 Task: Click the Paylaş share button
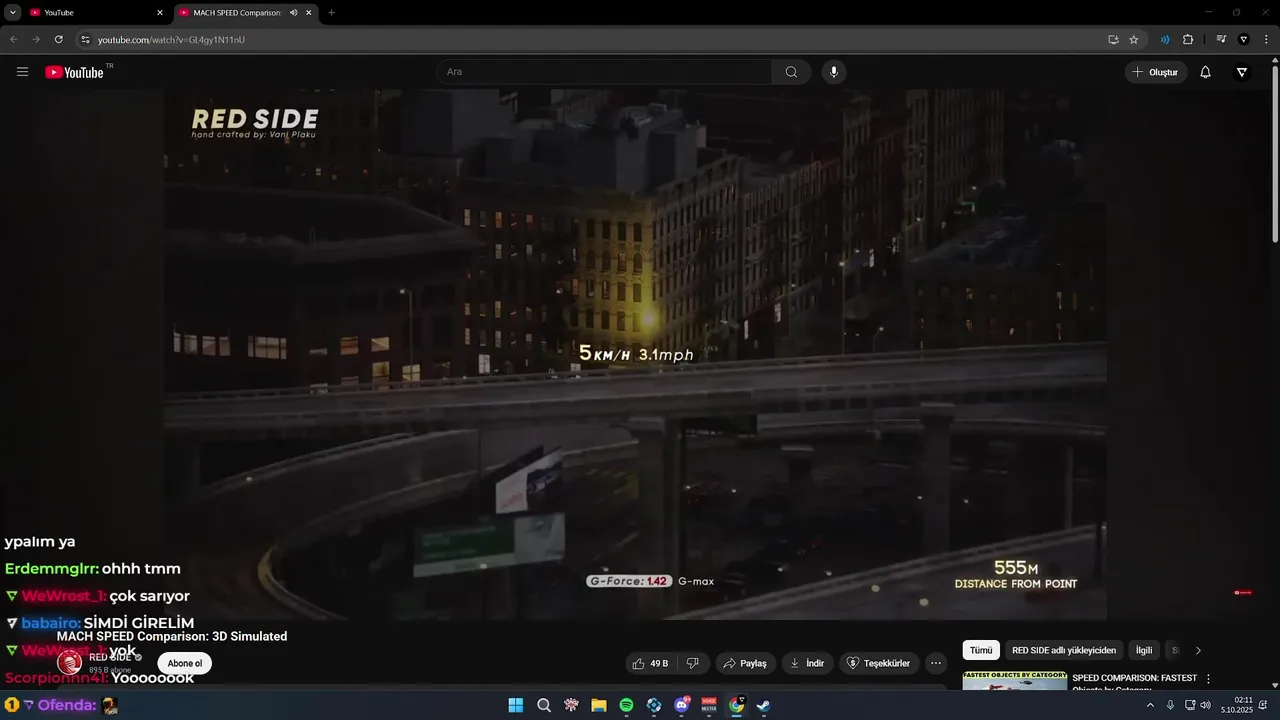coord(745,663)
